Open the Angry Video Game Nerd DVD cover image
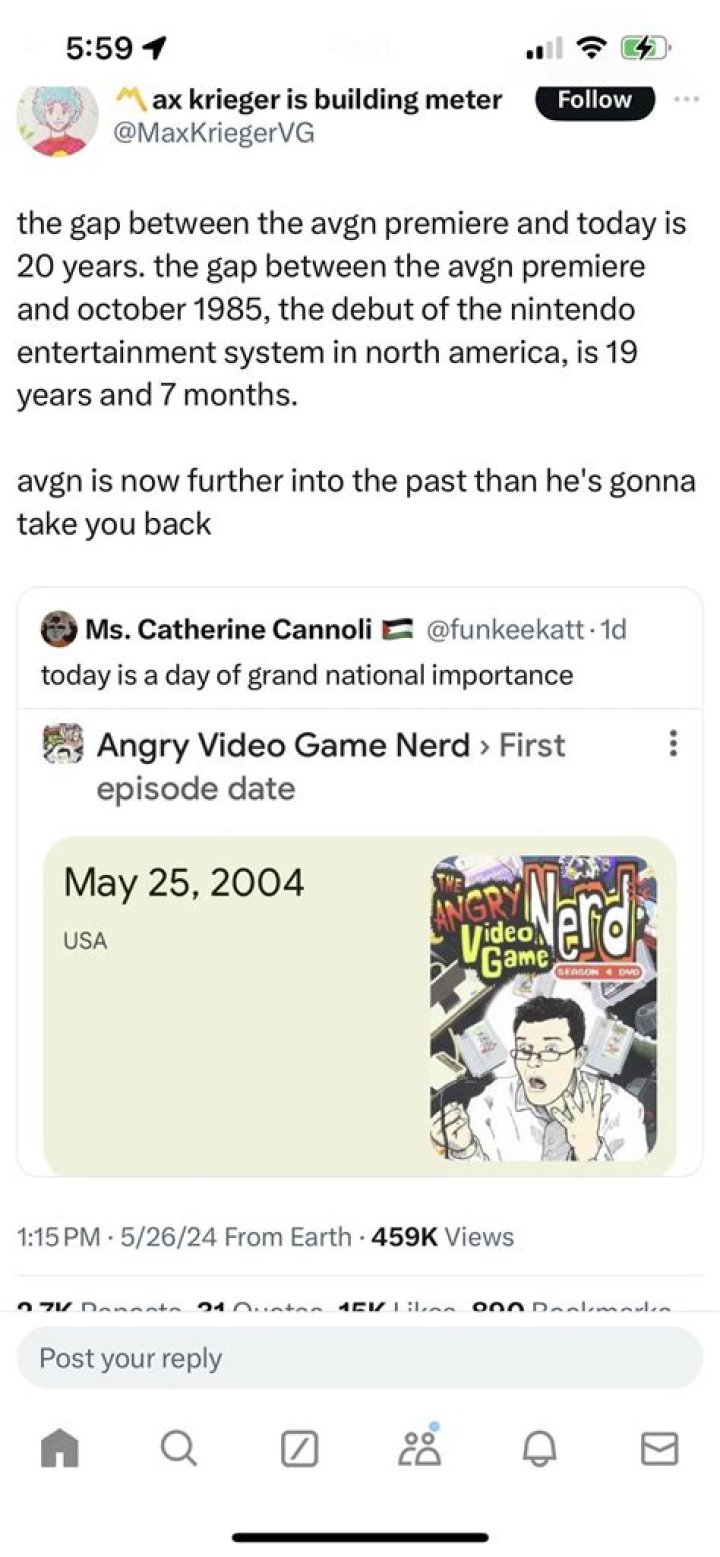The height and width of the screenshot is (1557, 720). point(544,1006)
